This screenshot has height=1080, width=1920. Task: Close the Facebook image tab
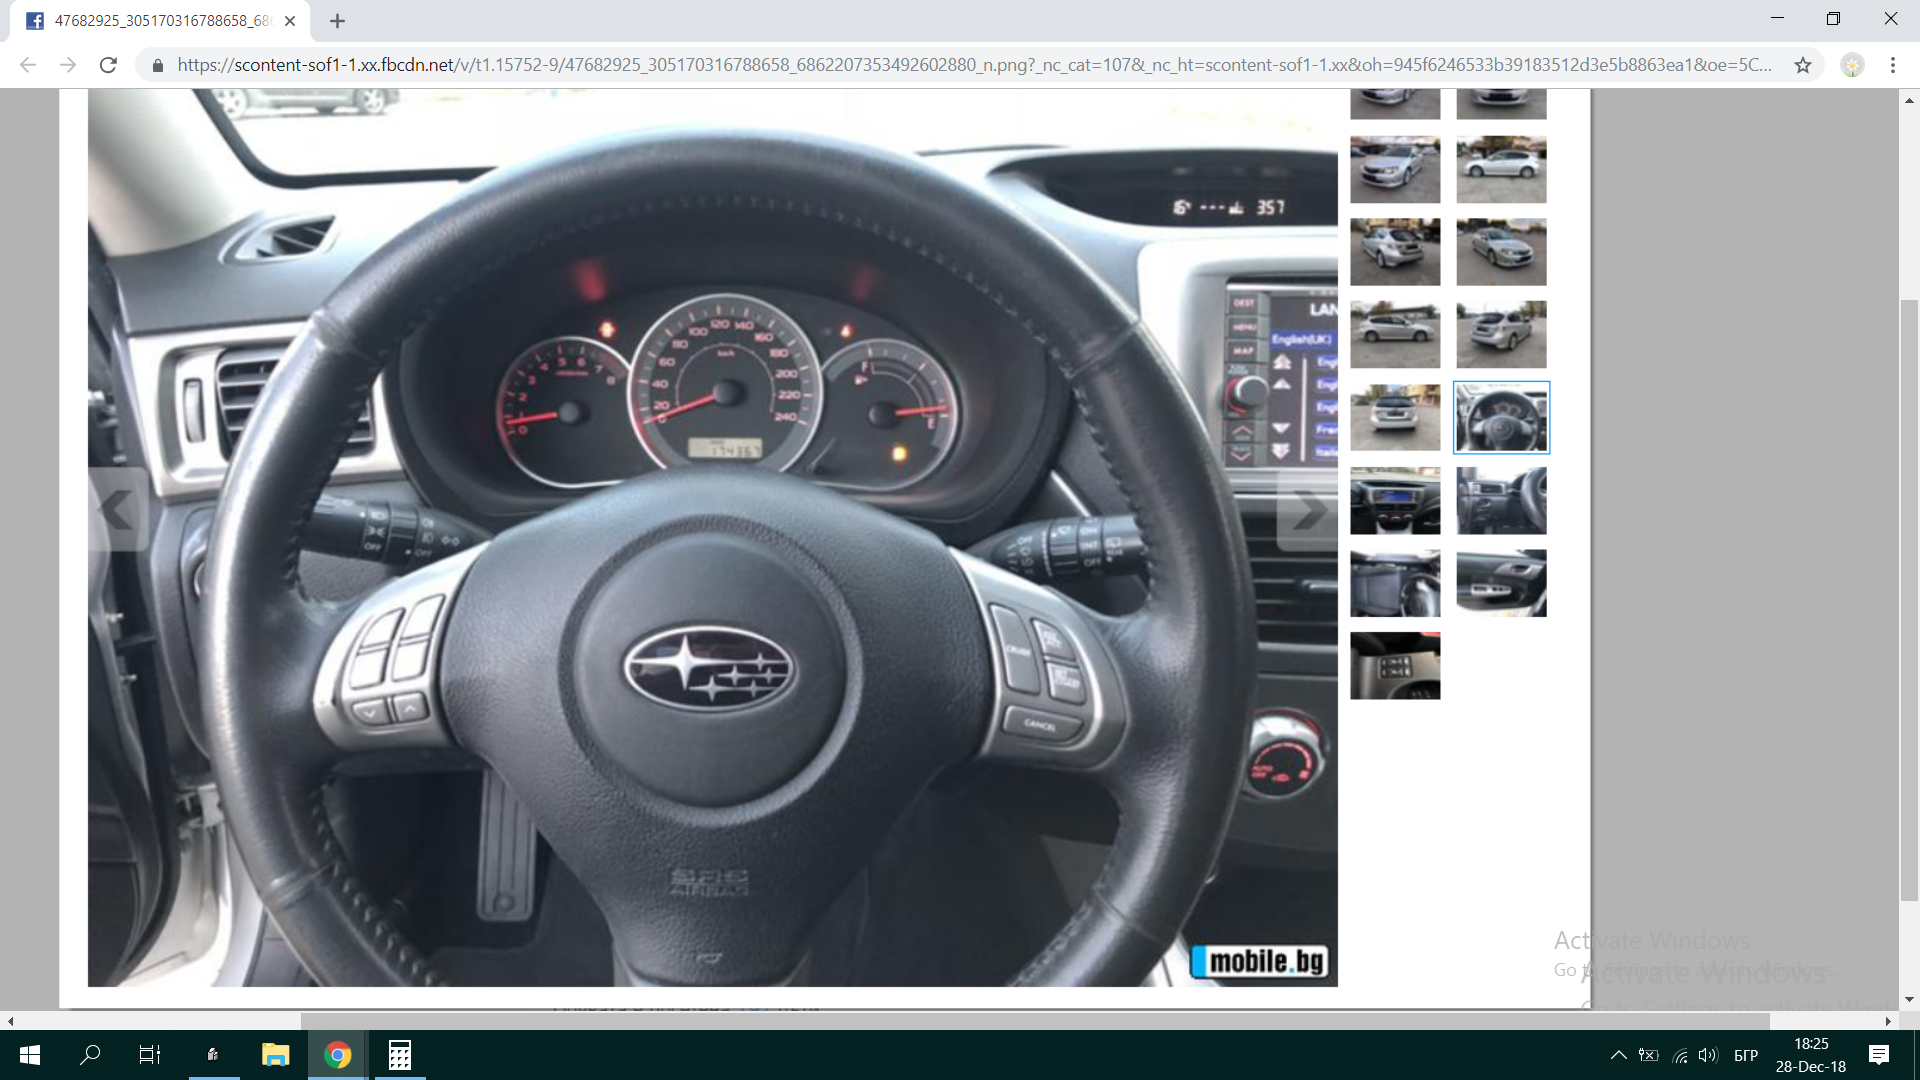290,21
